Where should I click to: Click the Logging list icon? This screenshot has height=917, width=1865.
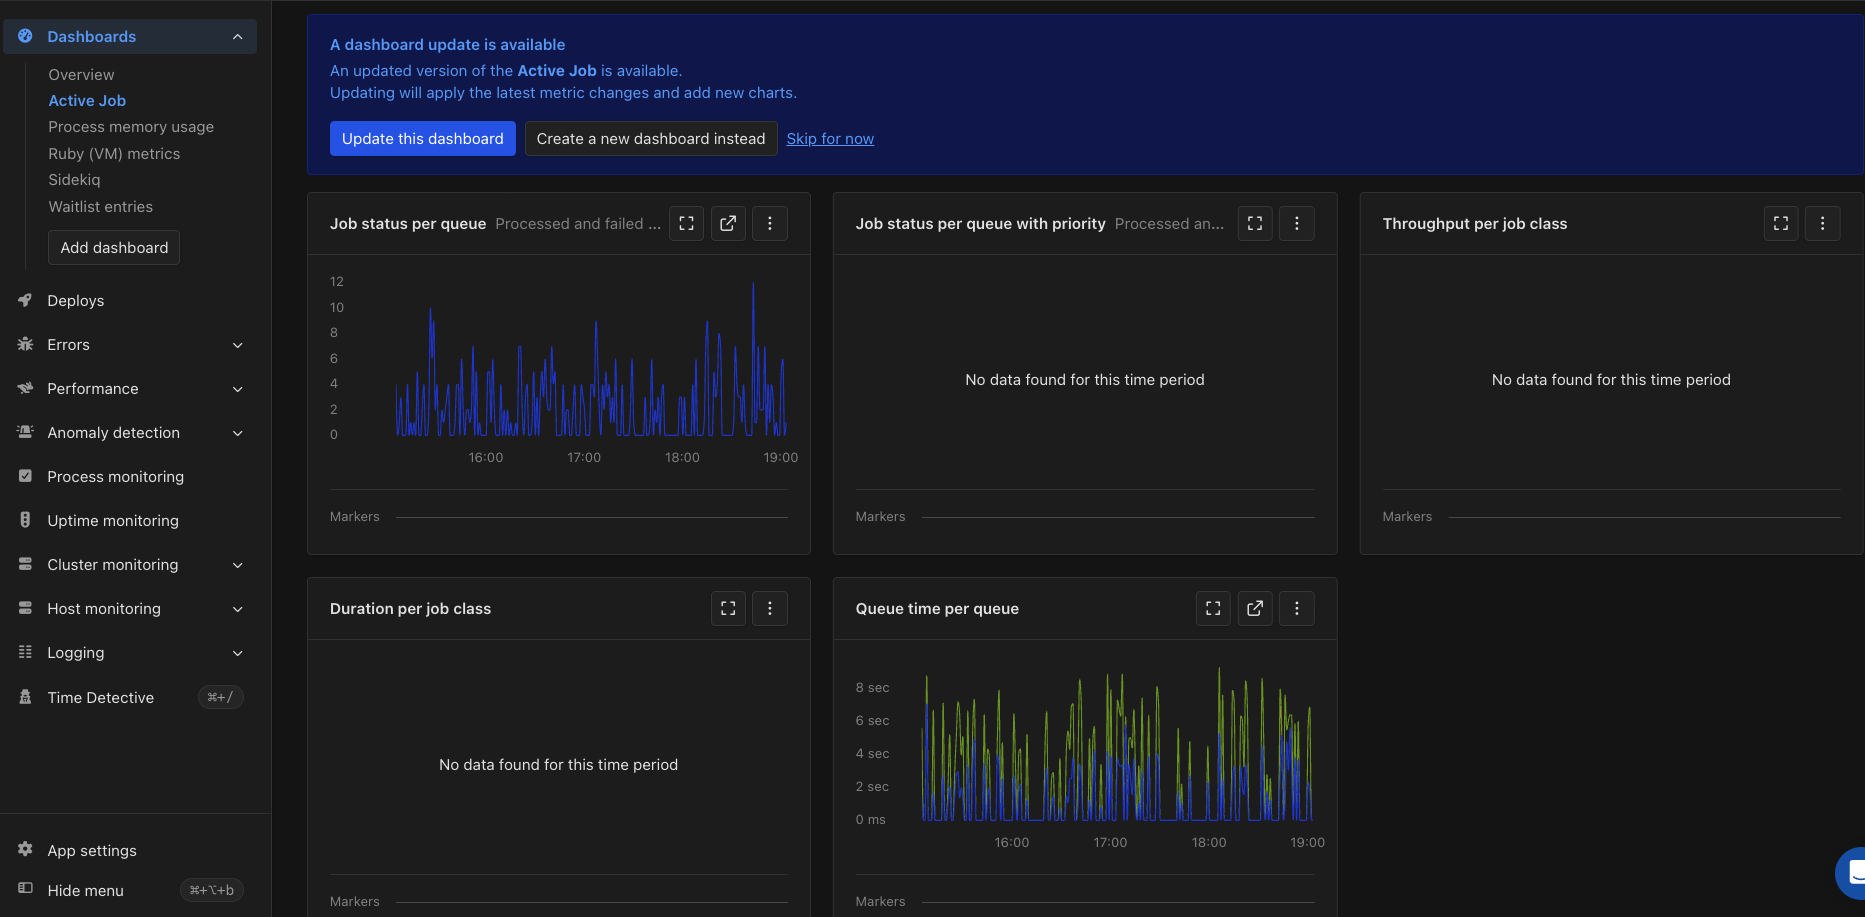[25, 652]
